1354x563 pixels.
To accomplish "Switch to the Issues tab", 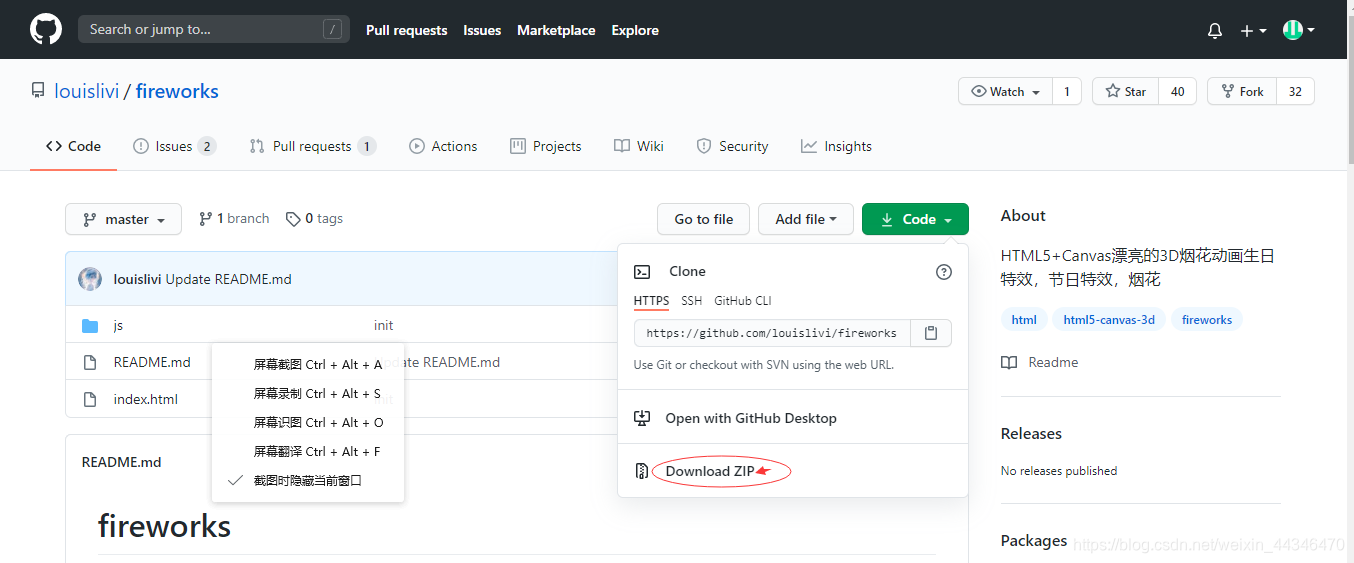I will click(x=174, y=146).
